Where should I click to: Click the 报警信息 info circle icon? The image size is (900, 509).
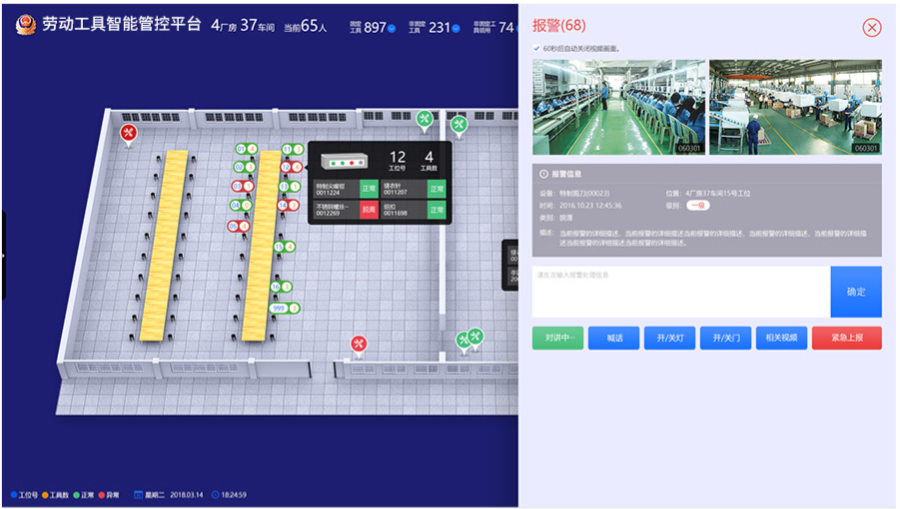click(x=543, y=174)
